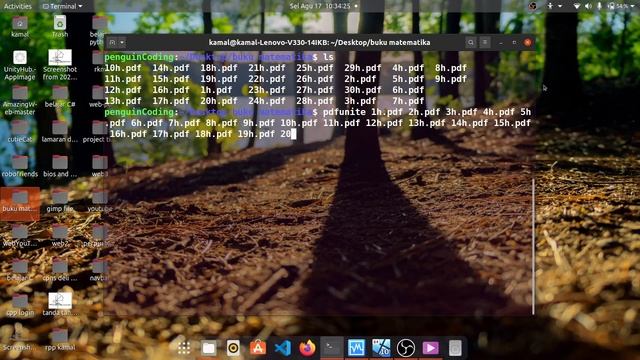Open the kamal home folder icon
Screen dimensions: 640x360
click(x=20, y=27)
